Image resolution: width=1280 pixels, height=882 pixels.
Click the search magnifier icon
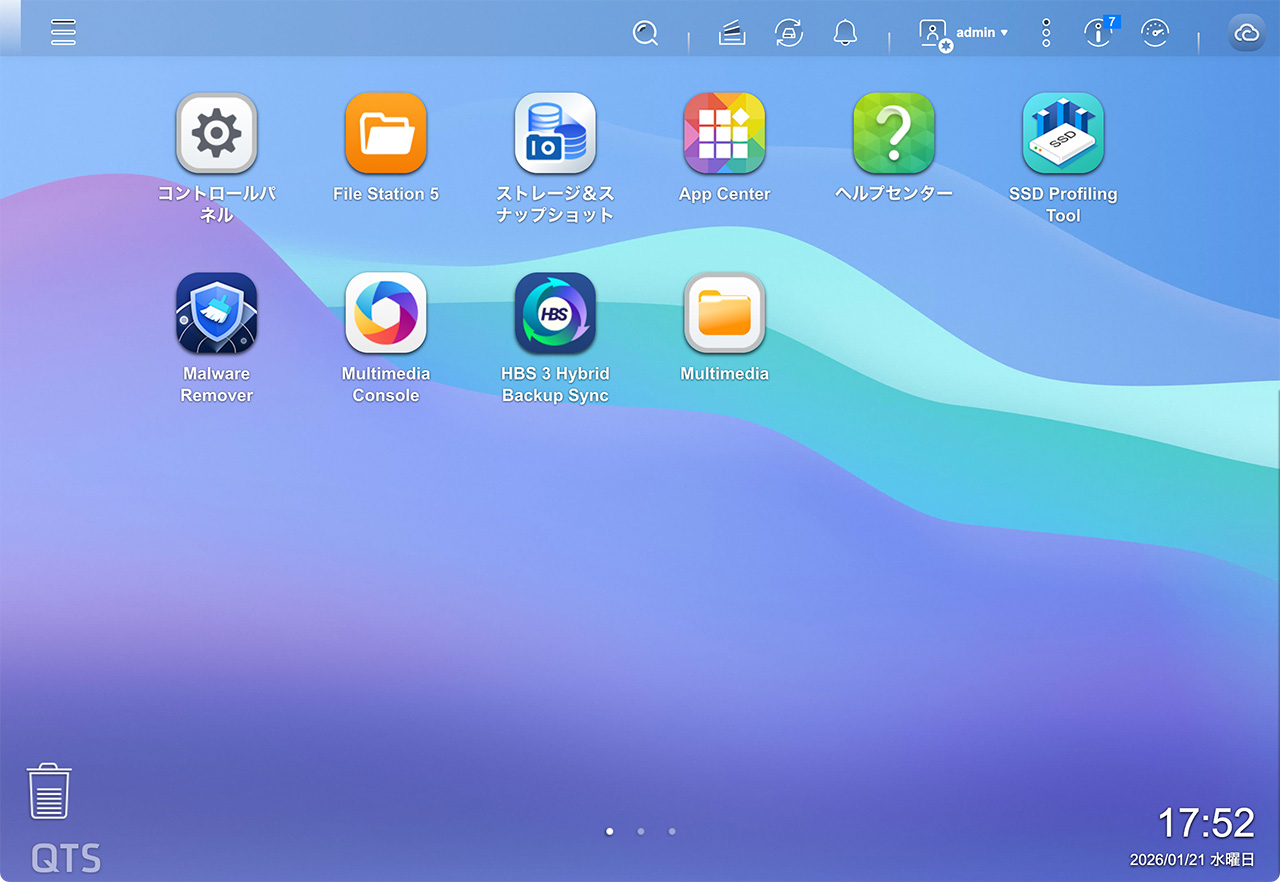tap(645, 33)
